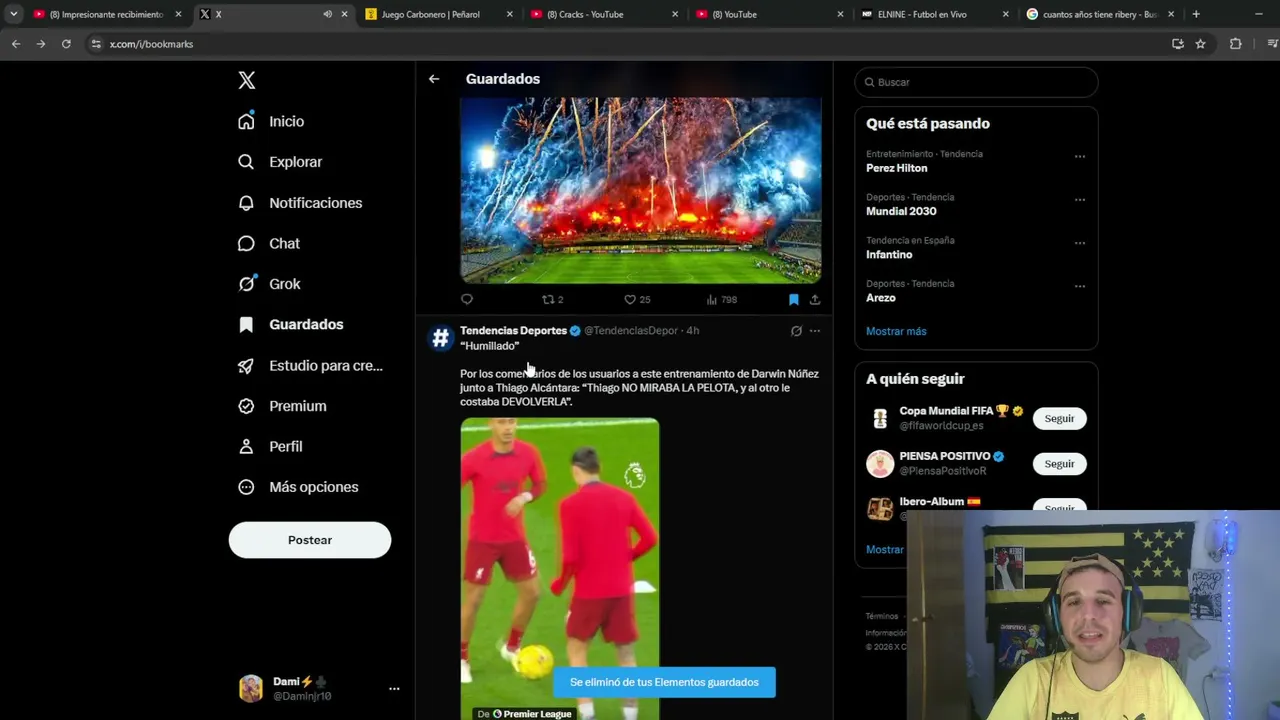The image size is (1280, 720).
Task: Click the back arrow beside Guardados header
Action: pos(434,79)
